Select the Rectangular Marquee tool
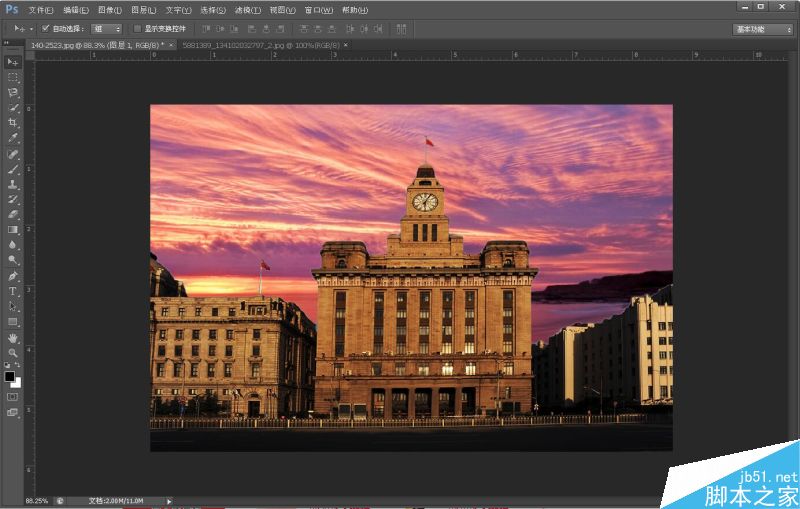 [x=13, y=77]
